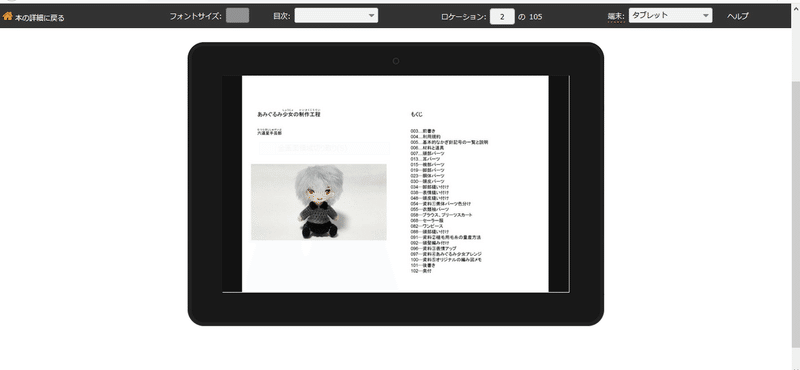Screen dimensions: 800x370
Task: Click the 034 contents line
Action: 430,187
